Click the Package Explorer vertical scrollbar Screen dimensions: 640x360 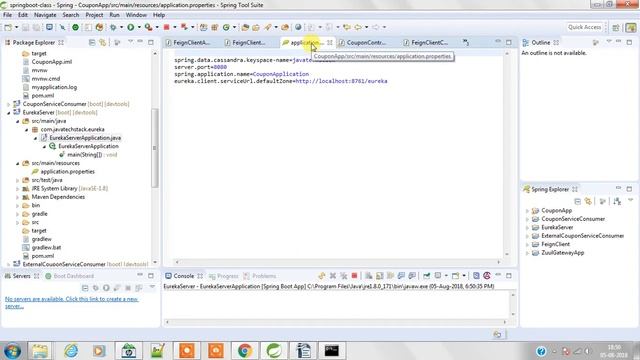click(155, 148)
